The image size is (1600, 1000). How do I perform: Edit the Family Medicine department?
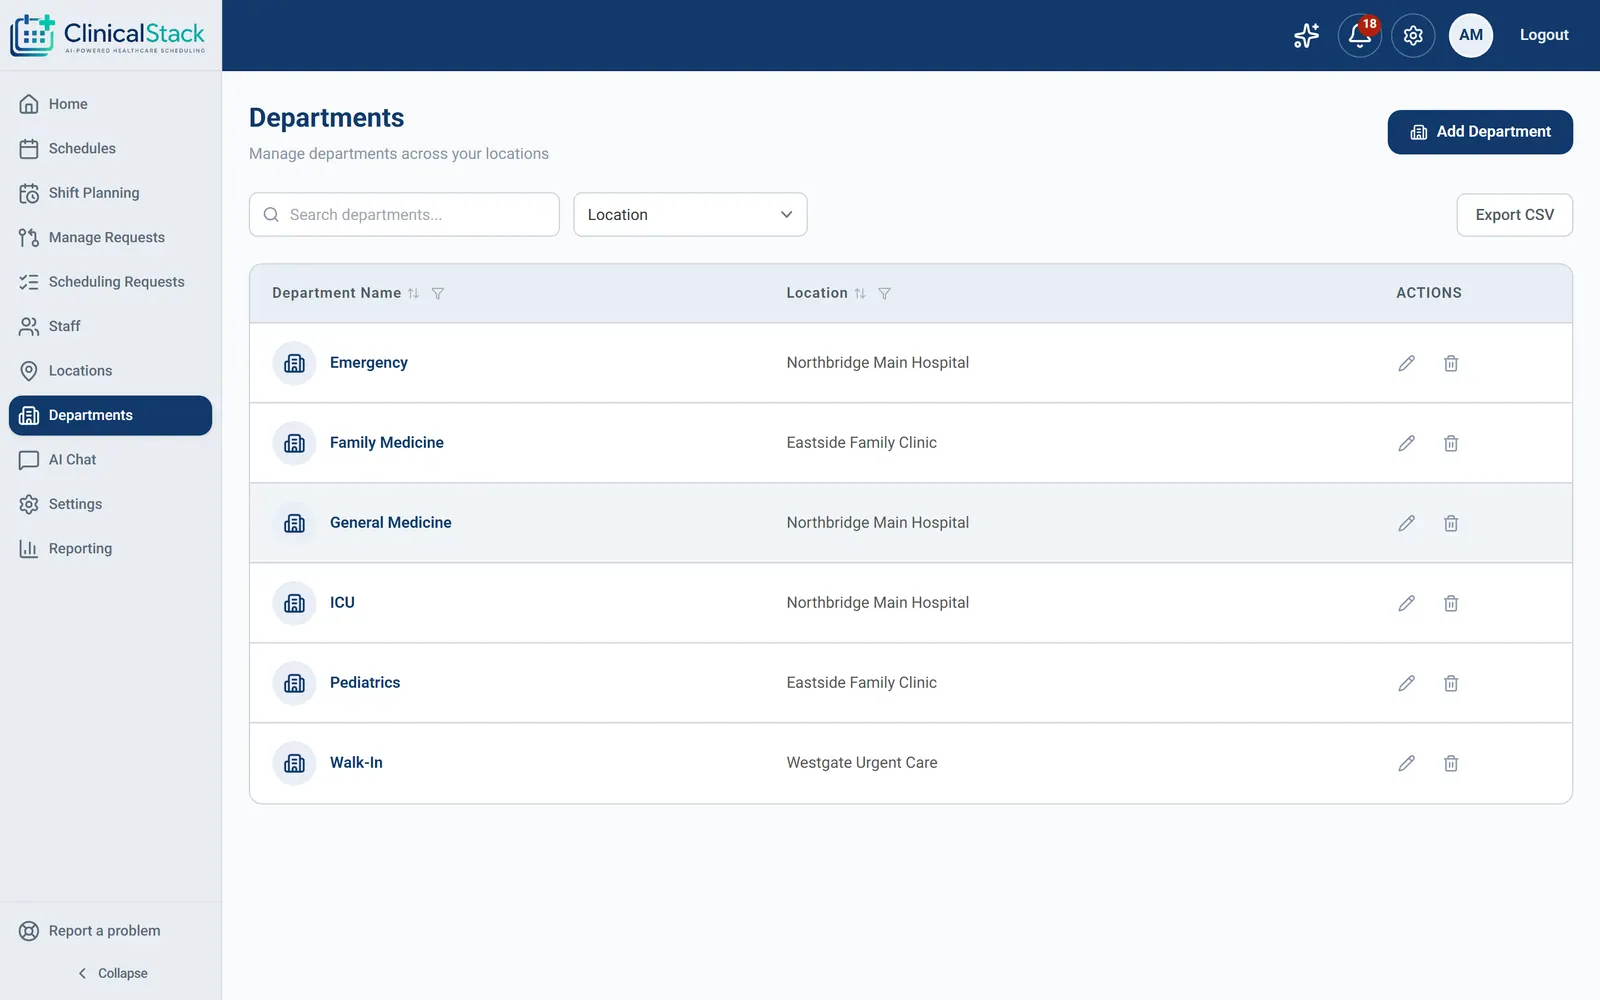(1406, 443)
